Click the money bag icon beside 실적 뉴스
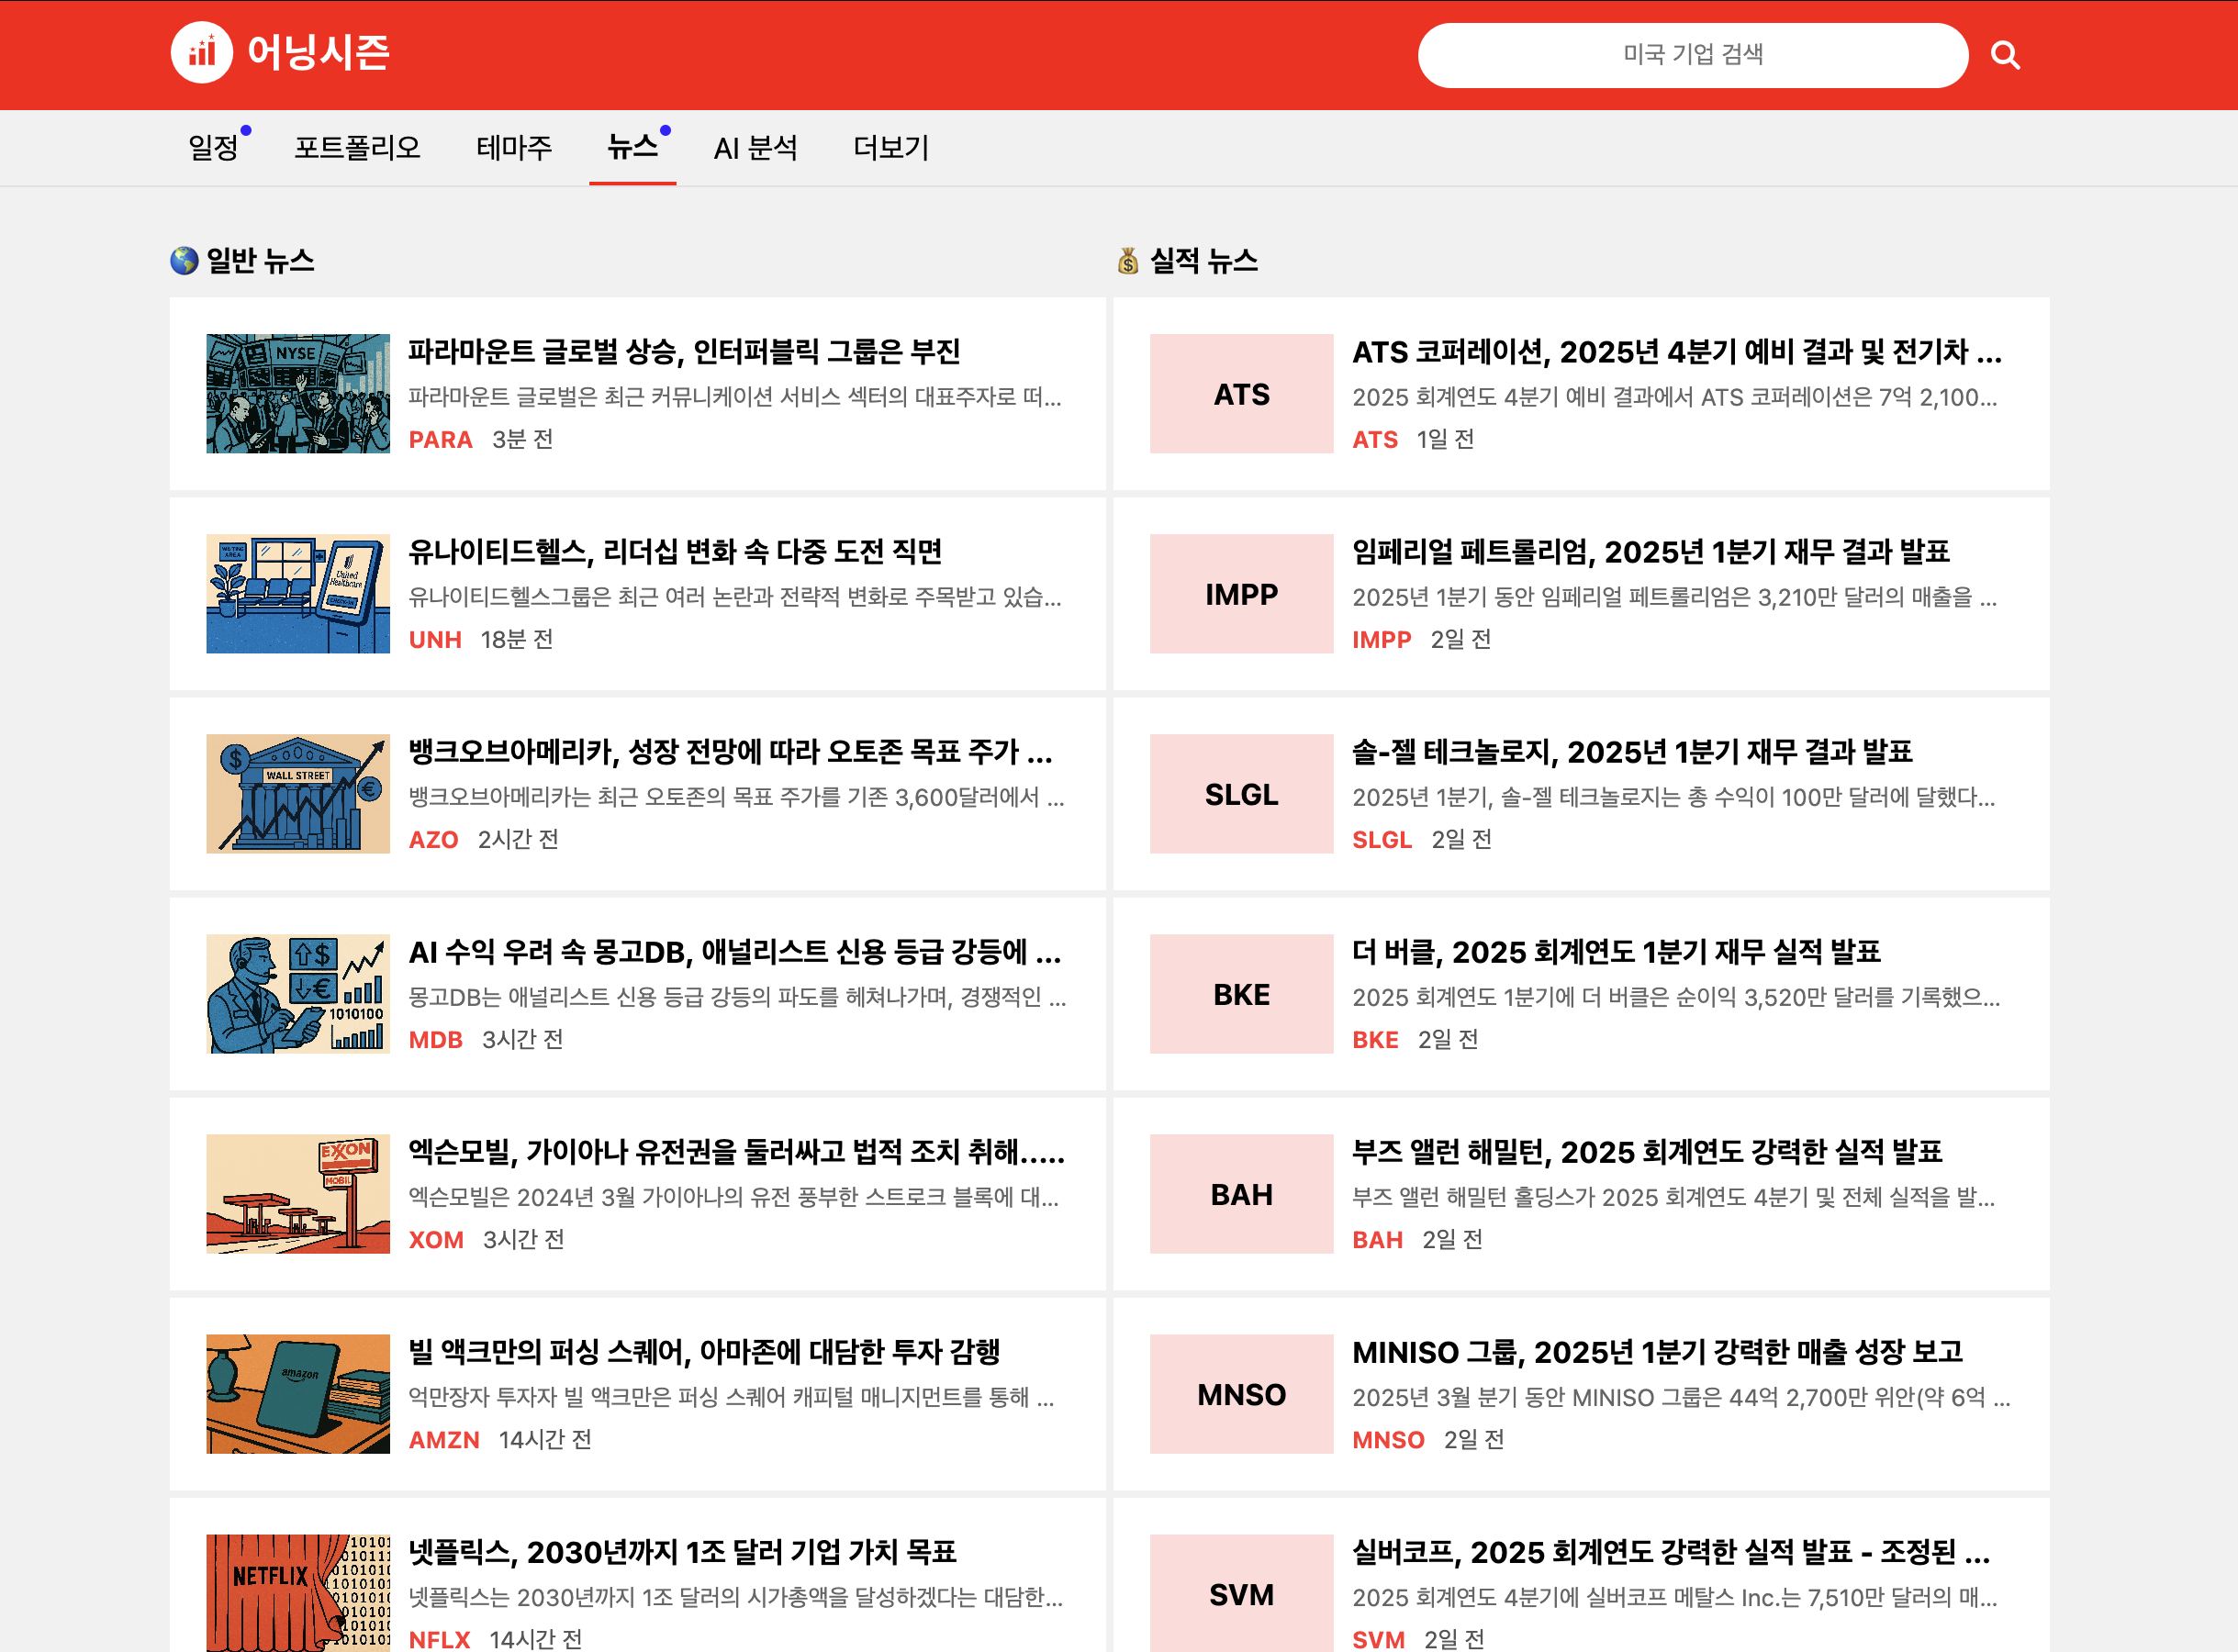The width and height of the screenshot is (2238, 1652). tap(1128, 260)
